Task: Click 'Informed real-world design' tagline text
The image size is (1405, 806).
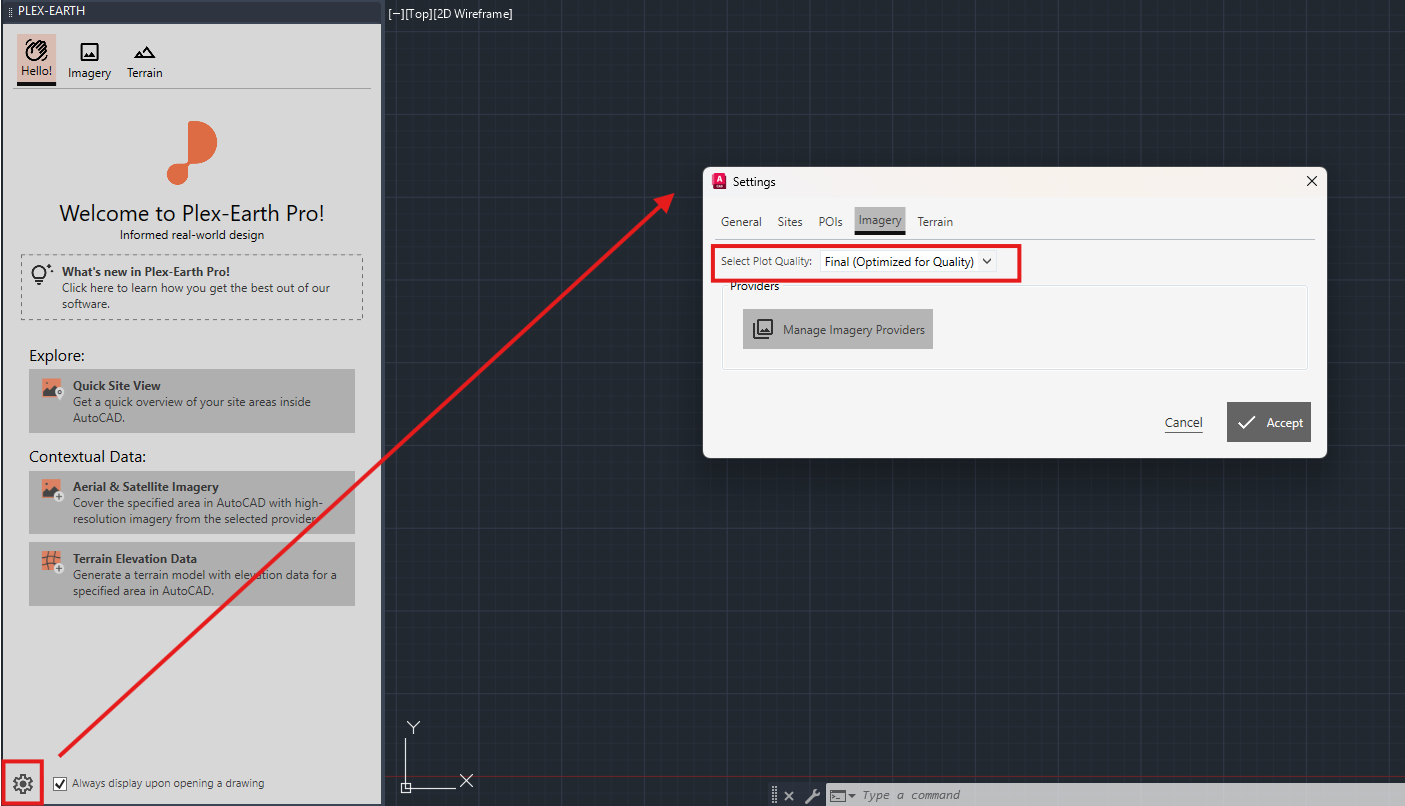Action: [x=192, y=236]
